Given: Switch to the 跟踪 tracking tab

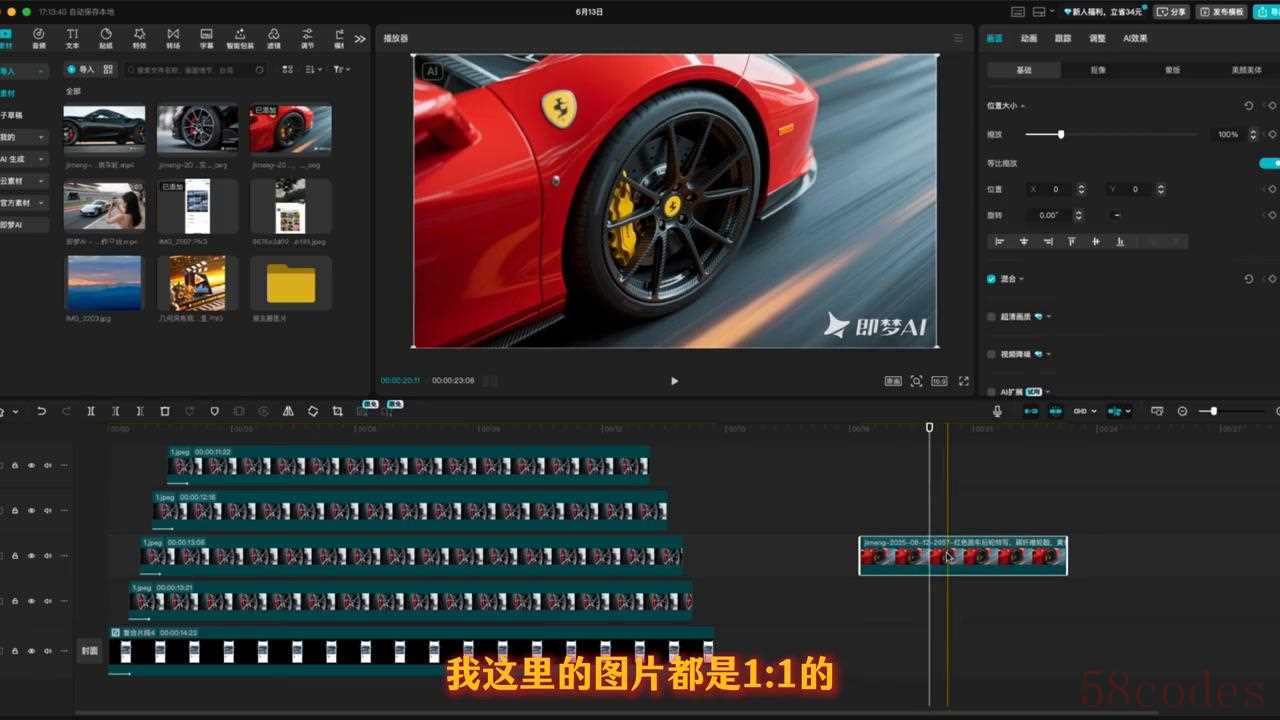Looking at the screenshot, I should click(1063, 38).
